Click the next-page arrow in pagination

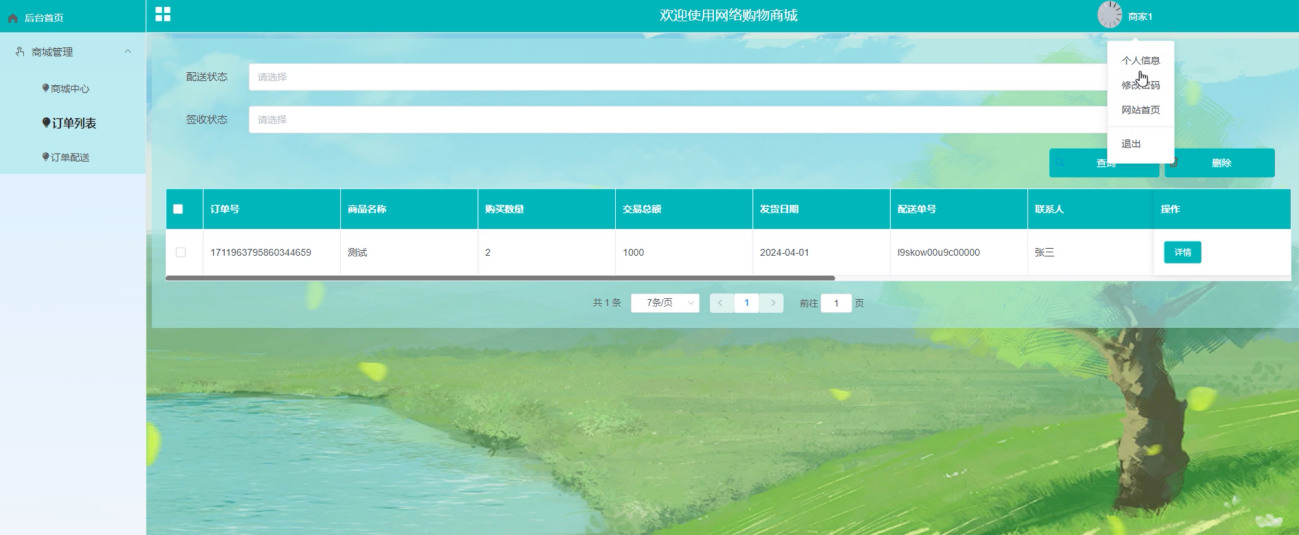[x=772, y=303]
